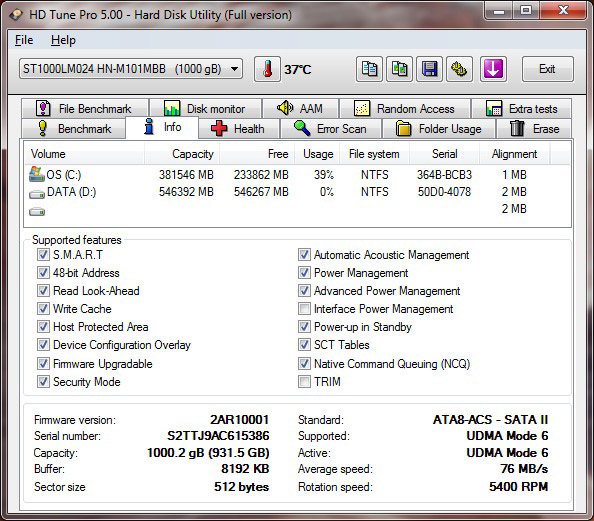Click the 381546 MB capacity cell
This screenshot has height=521, width=594.
186,175
